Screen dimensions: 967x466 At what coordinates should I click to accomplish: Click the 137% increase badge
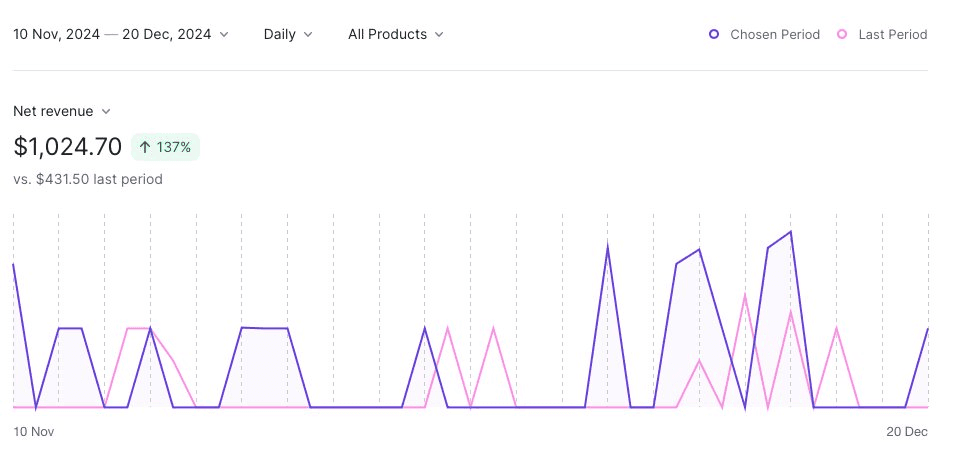click(166, 148)
